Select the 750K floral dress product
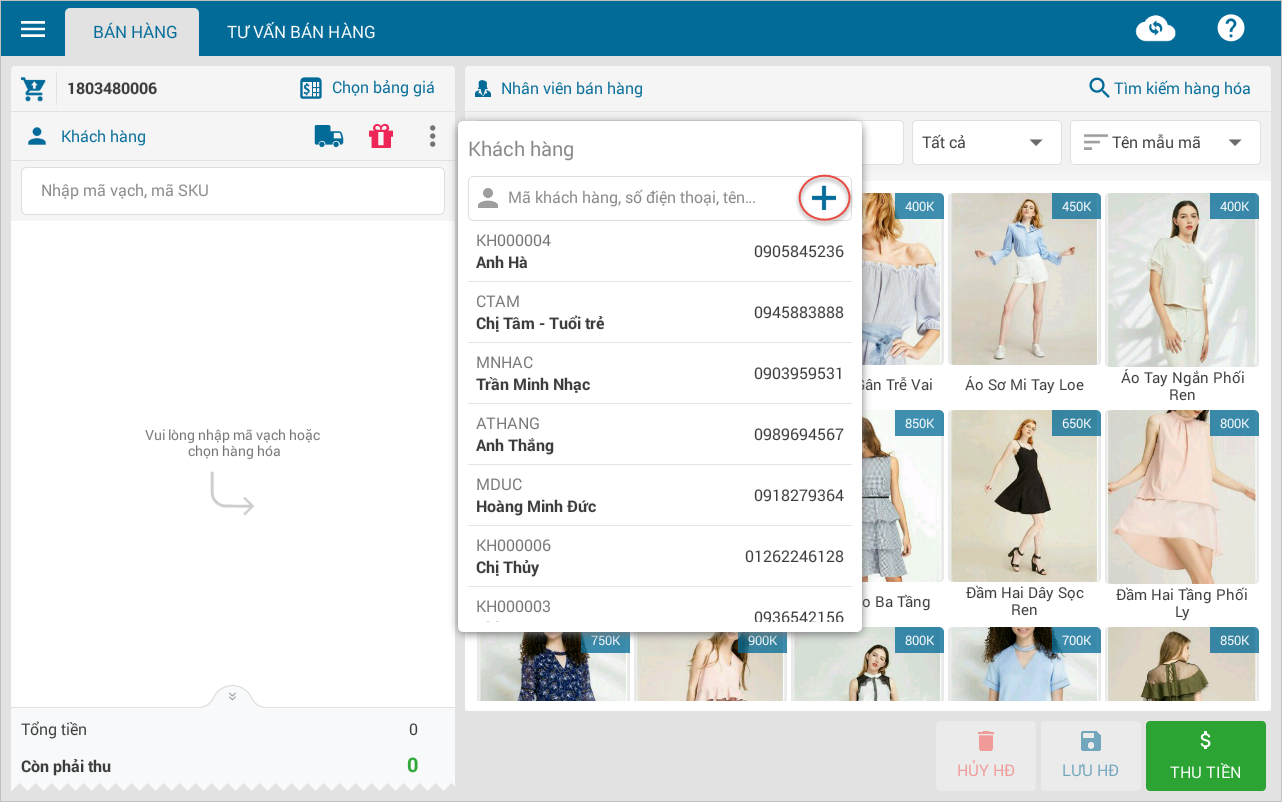The width and height of the screenshot is (1282, 802). pyautogui.click(x=554, y=664)
